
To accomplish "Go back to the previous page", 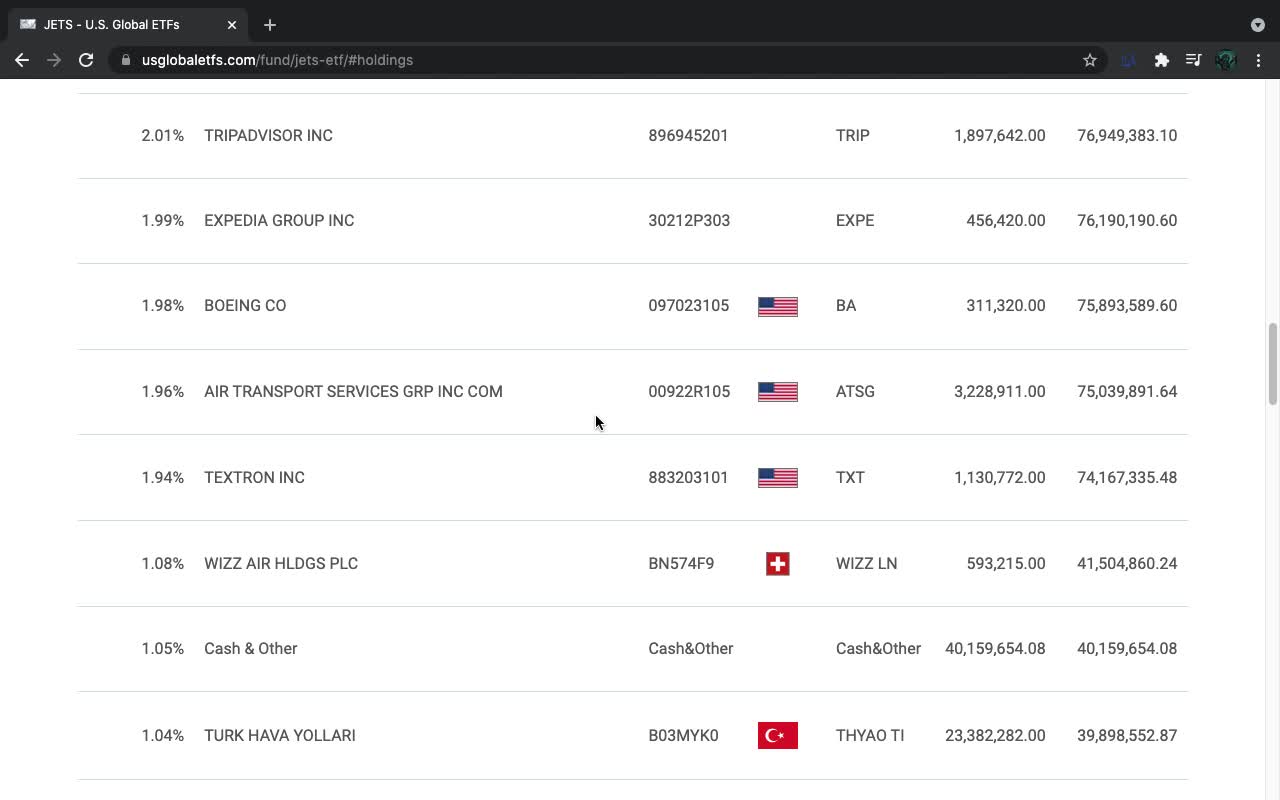I will click(x=22, y=60).
